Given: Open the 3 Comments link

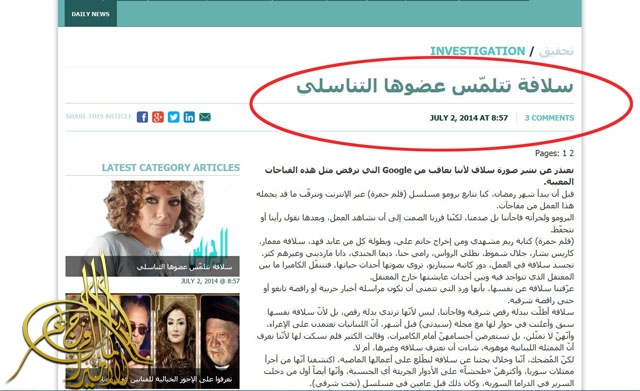Looking at the screenshot, I should [x=549, y=118].
